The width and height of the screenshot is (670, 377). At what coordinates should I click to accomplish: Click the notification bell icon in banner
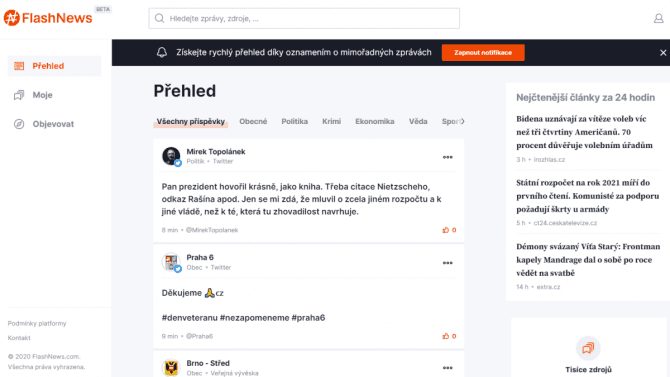pyautogui.click(x=162, y=52)
